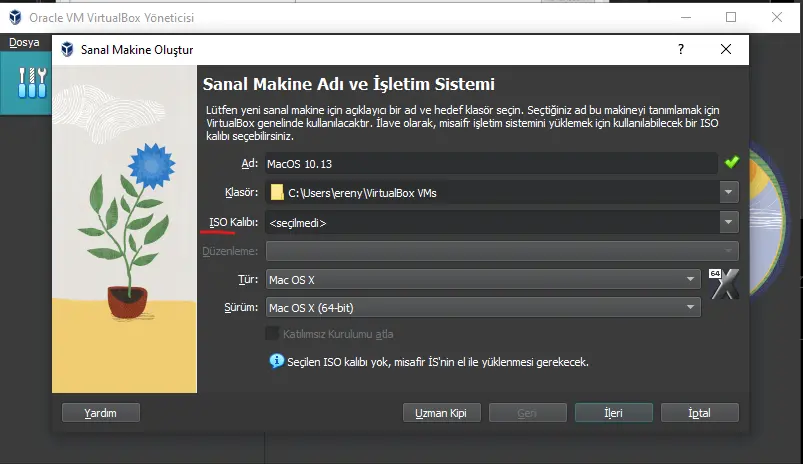The width and height of the screenshot is (803, 464).
Task: Click the Klasör path C:\Users\ereny\VirtualBox VMs
Action: [362, 193]
